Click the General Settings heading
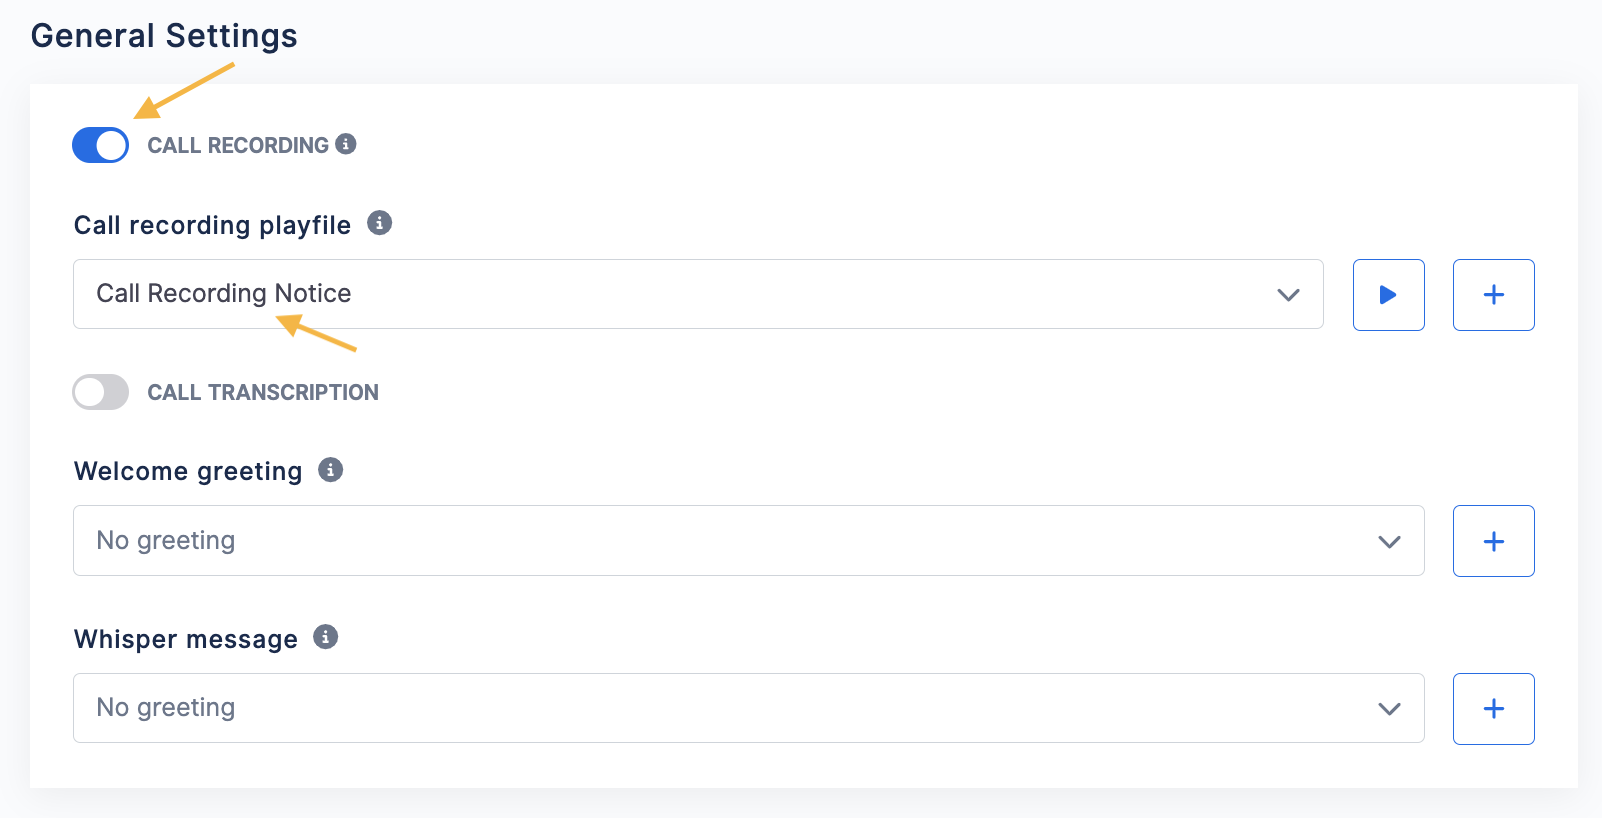The image size is (1602, 818). point(164,36)
